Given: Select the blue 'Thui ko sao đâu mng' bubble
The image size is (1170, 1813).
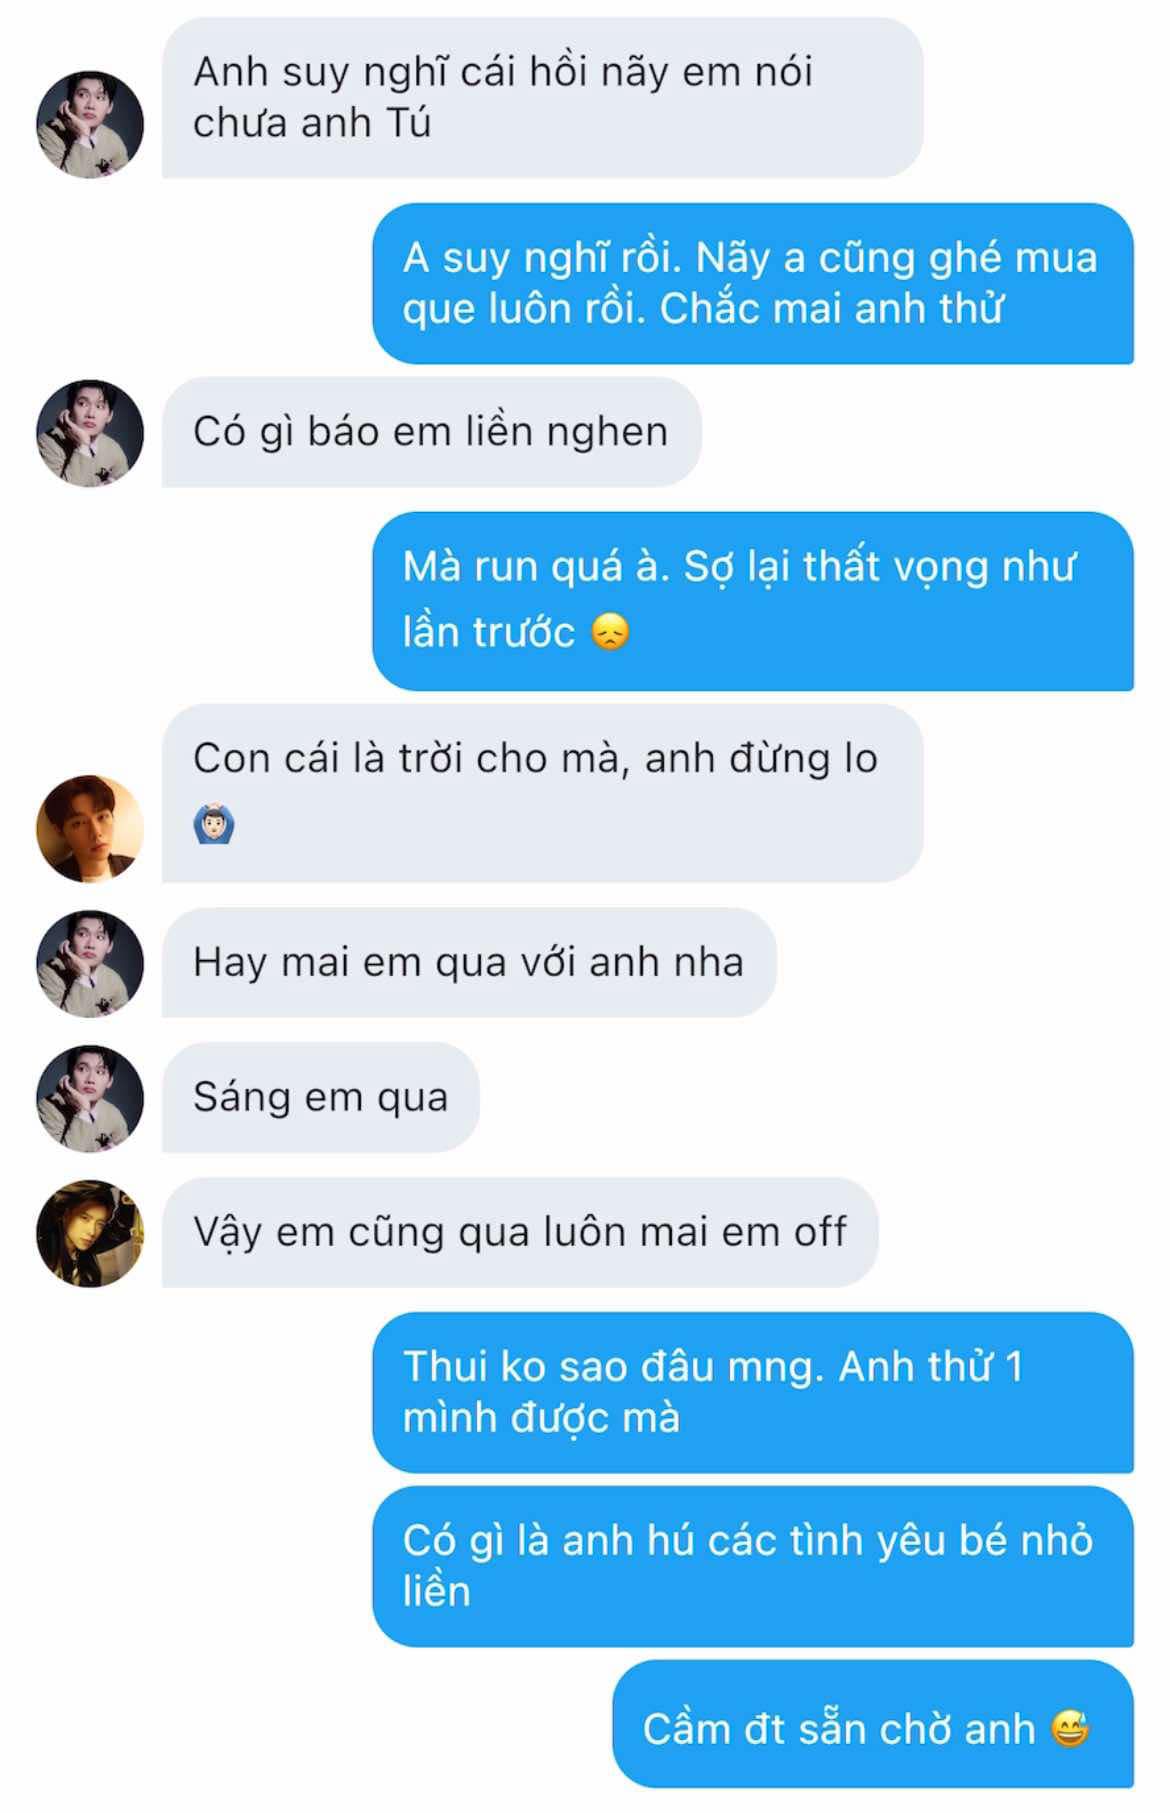Looking at the screenshot, I should [x=753, y=1392].
